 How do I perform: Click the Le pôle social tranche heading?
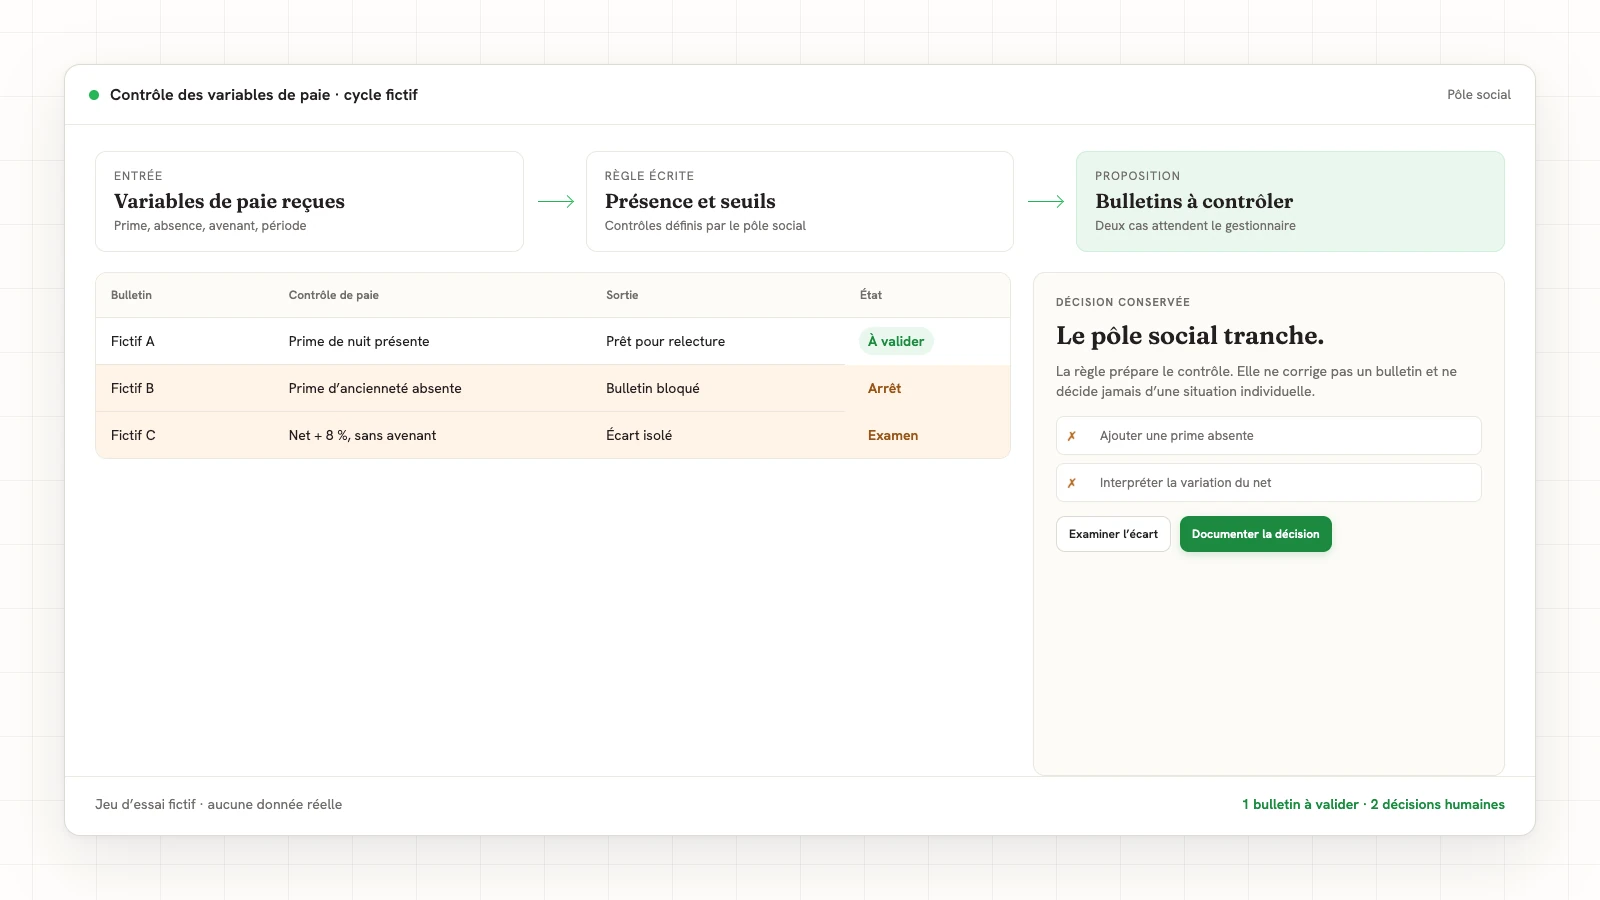click(x=1190, y=335)
